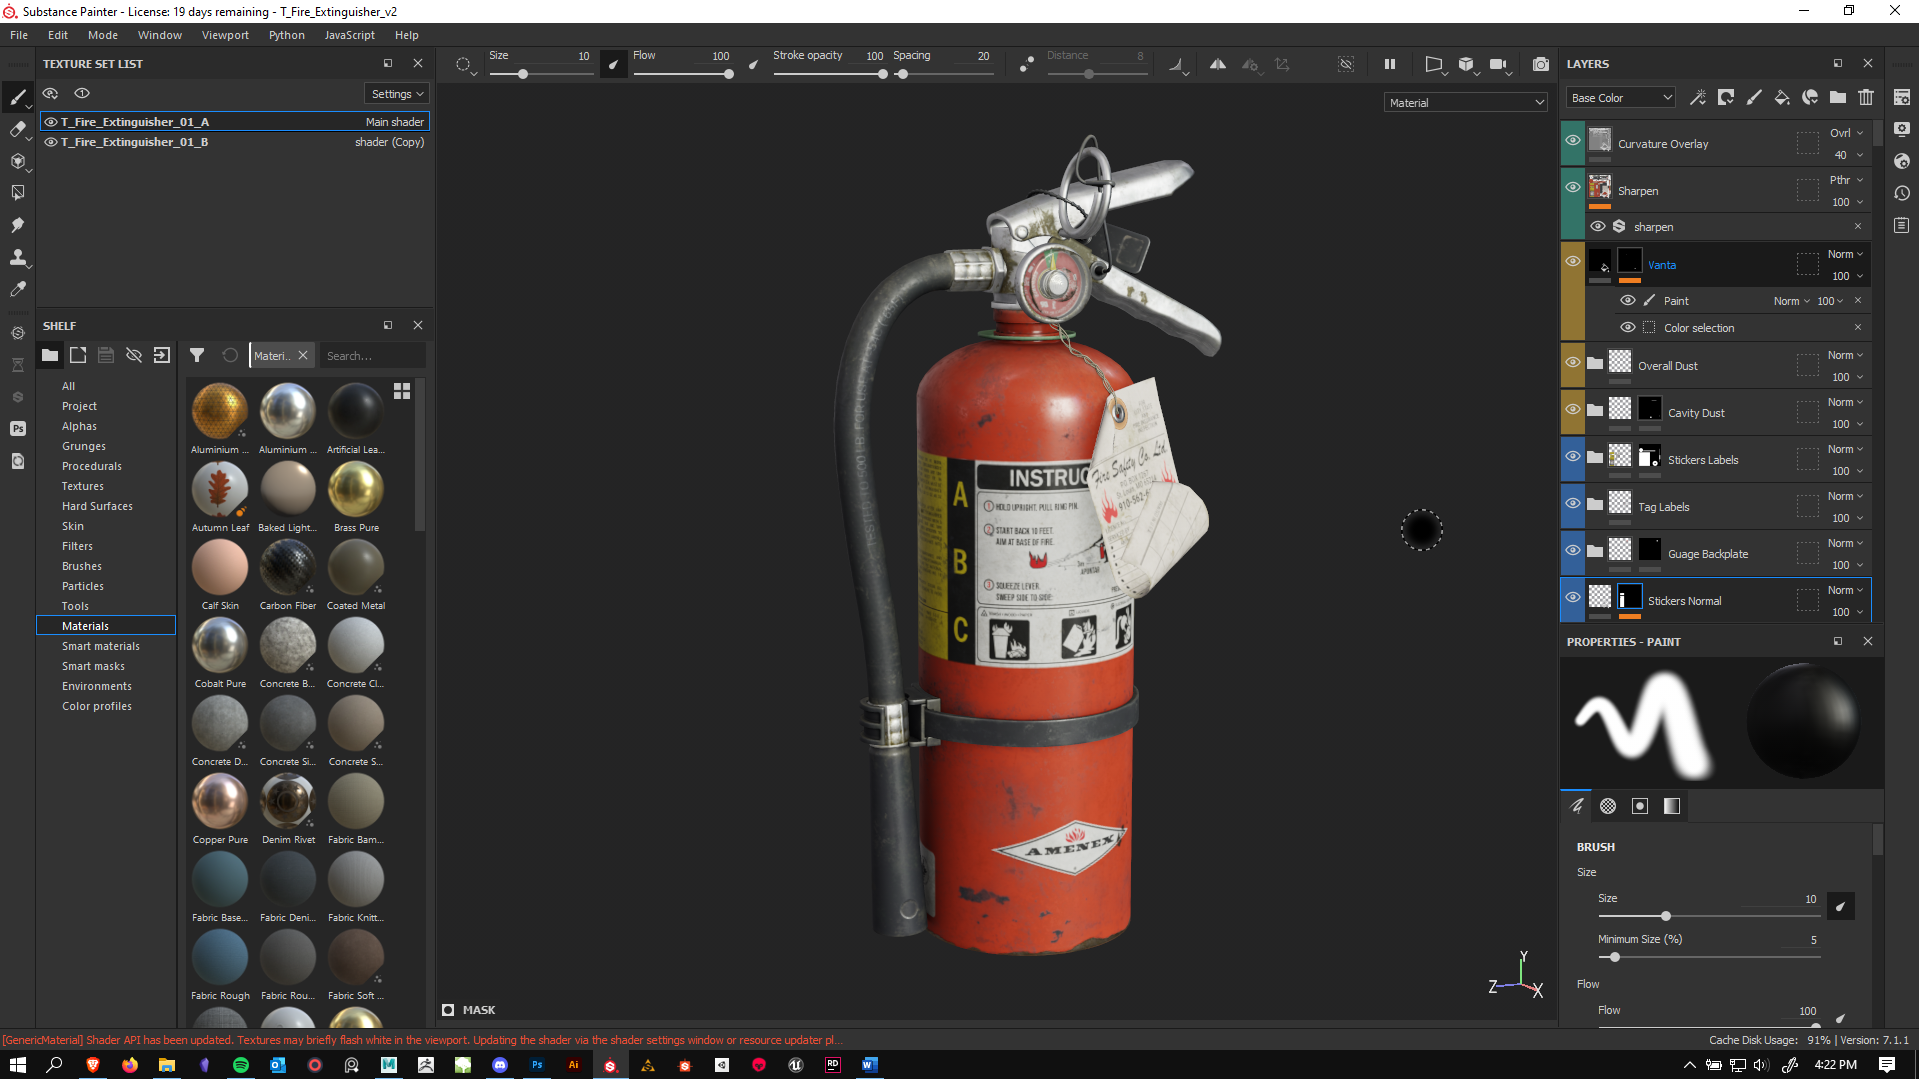Viewport: 1919px width, 1079px height.
Task: Delete the selected layer with trash icon
Action: coord(1866,98)
